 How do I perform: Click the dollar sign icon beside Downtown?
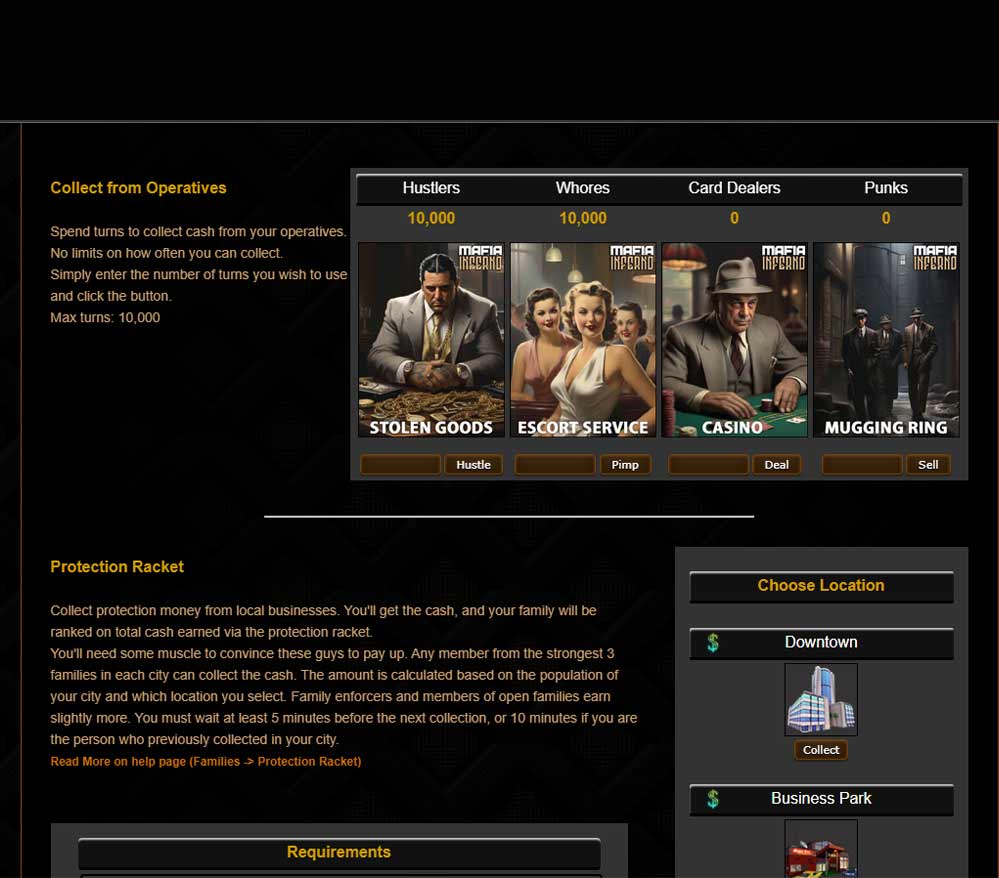pyautogui.click(x=713, y=642)
